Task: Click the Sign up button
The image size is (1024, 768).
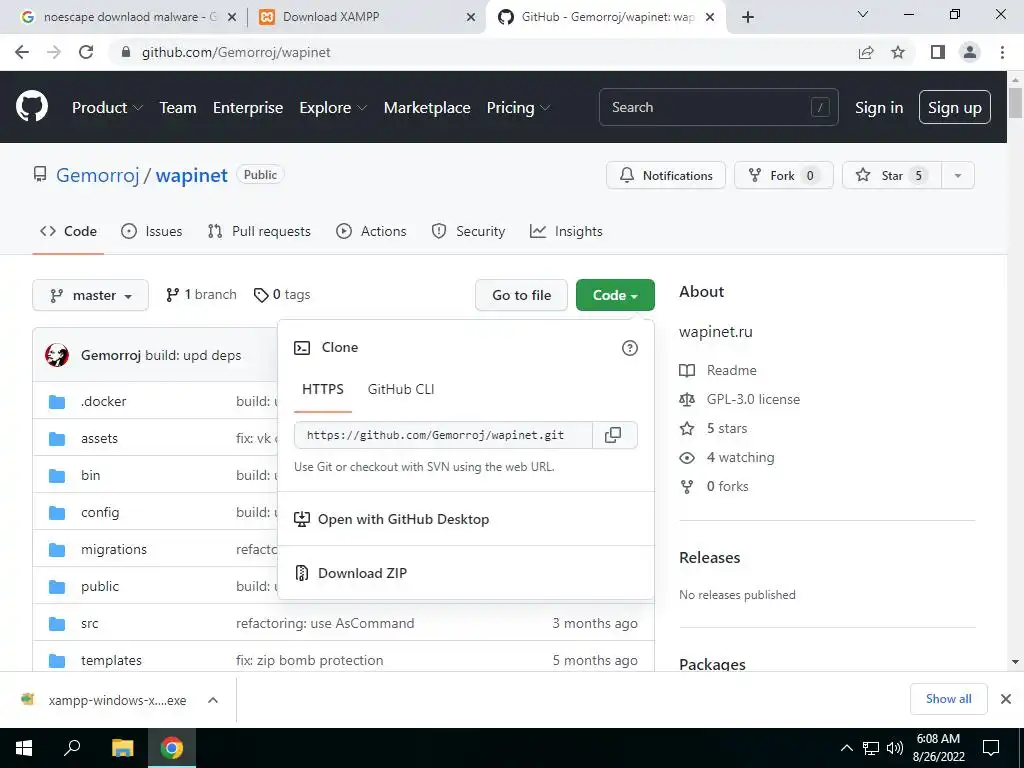Action: tap(955, 107)
